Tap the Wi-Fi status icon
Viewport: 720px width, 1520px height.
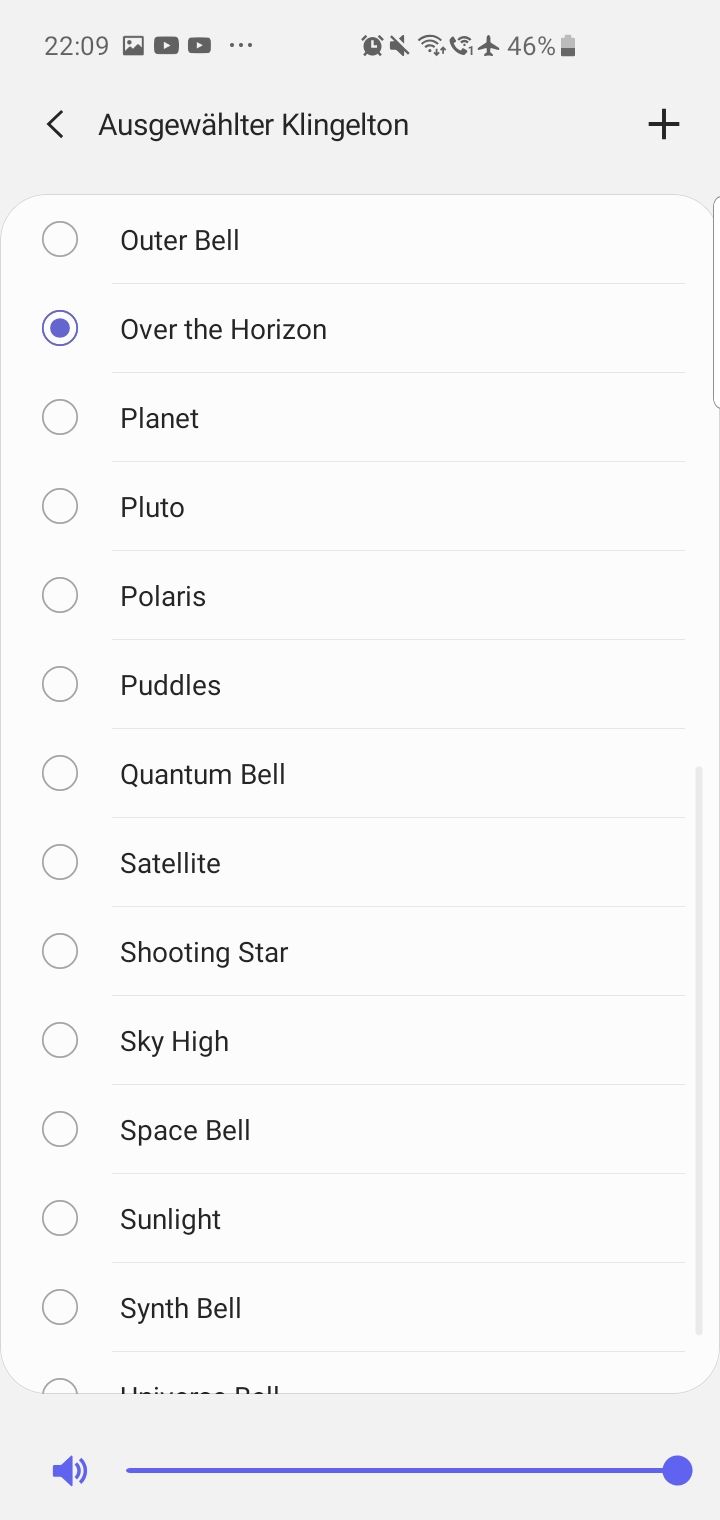431,46
